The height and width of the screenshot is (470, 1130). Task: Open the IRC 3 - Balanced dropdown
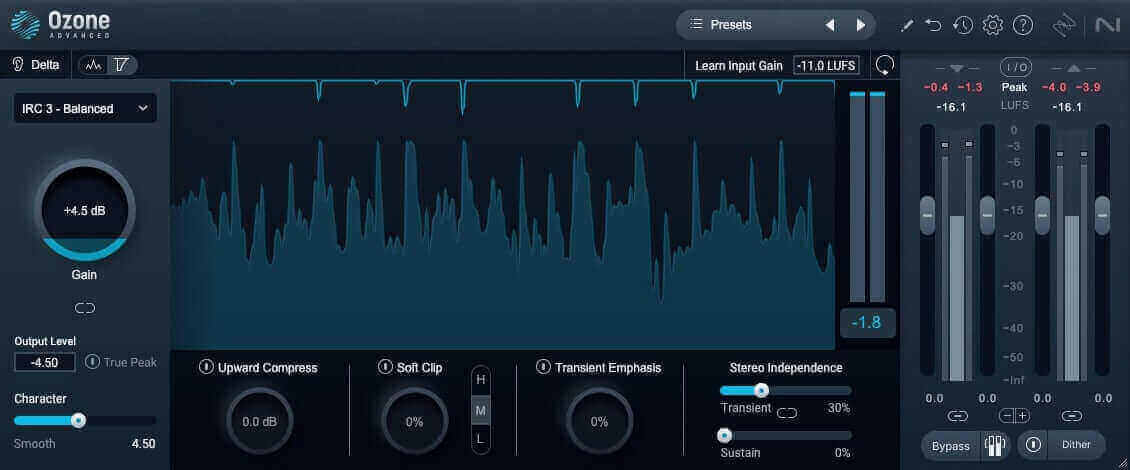coord(85,109)
